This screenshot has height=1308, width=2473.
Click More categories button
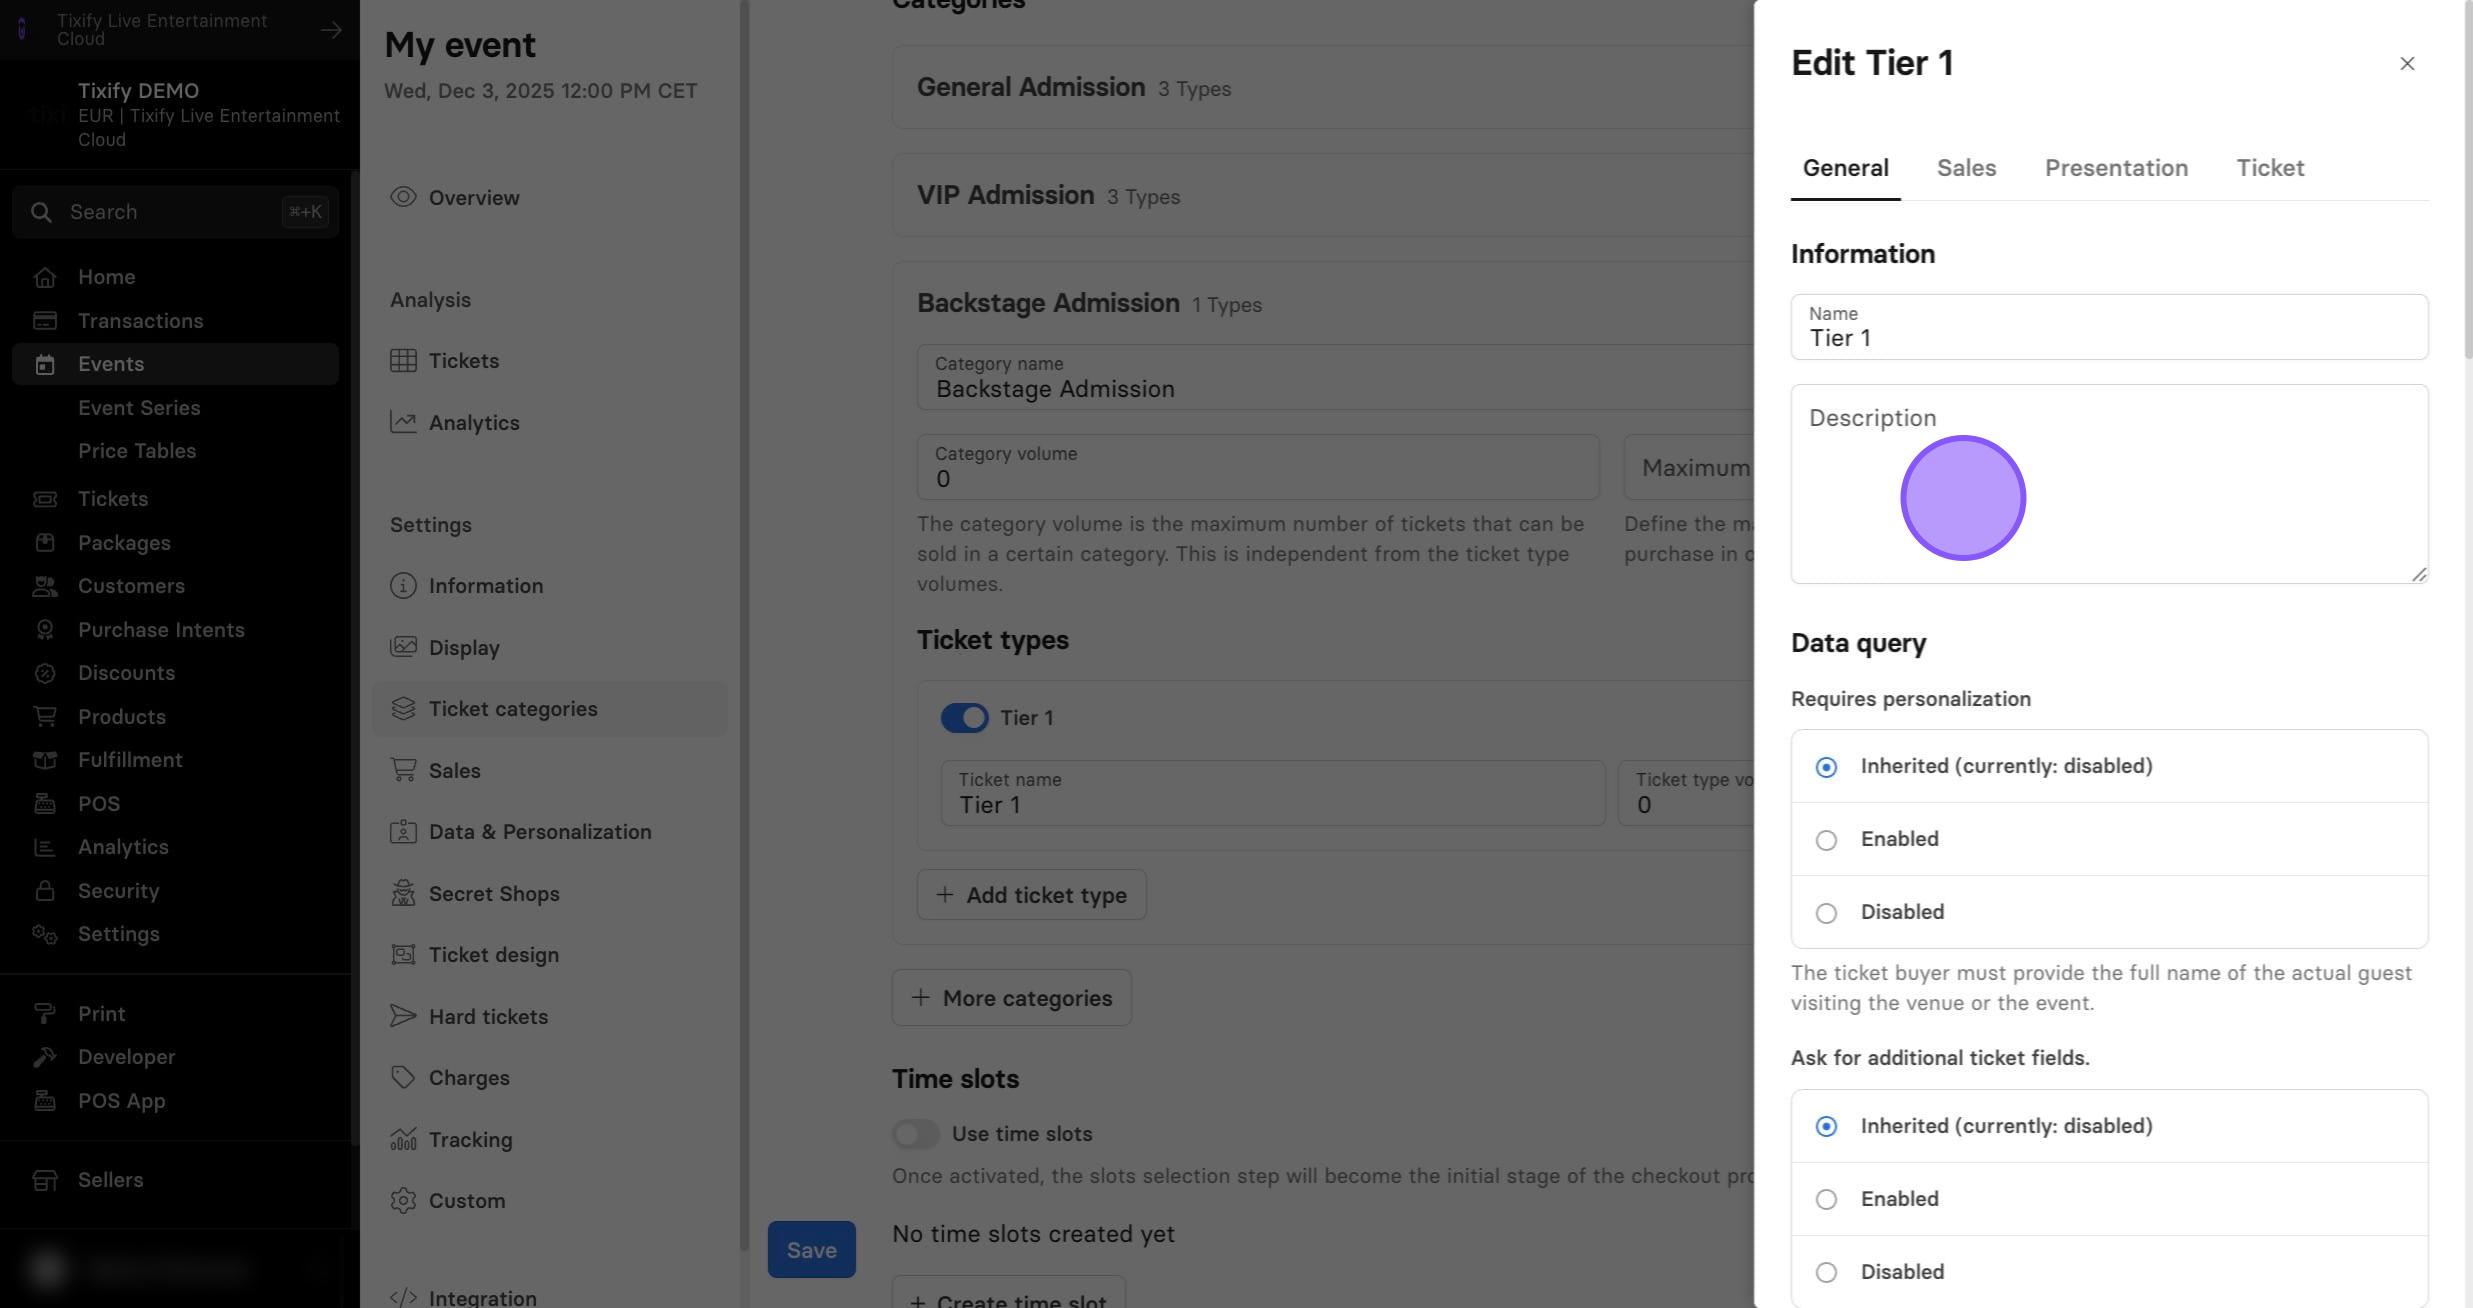tap(1011, 998)
